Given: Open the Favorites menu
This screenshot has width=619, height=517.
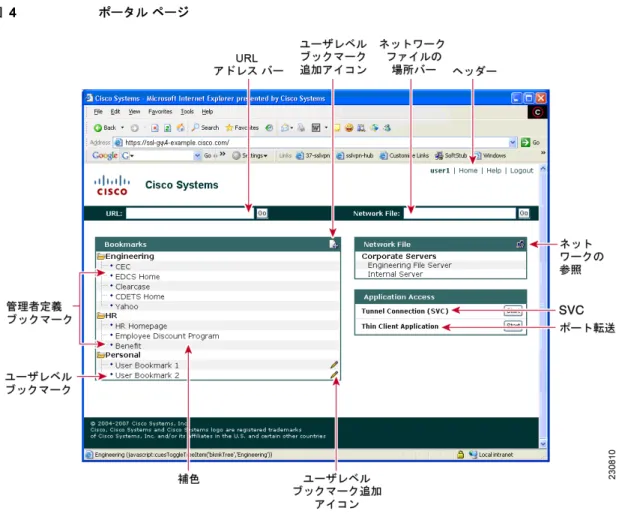Looking at the screenshot, I should [160, 112].
